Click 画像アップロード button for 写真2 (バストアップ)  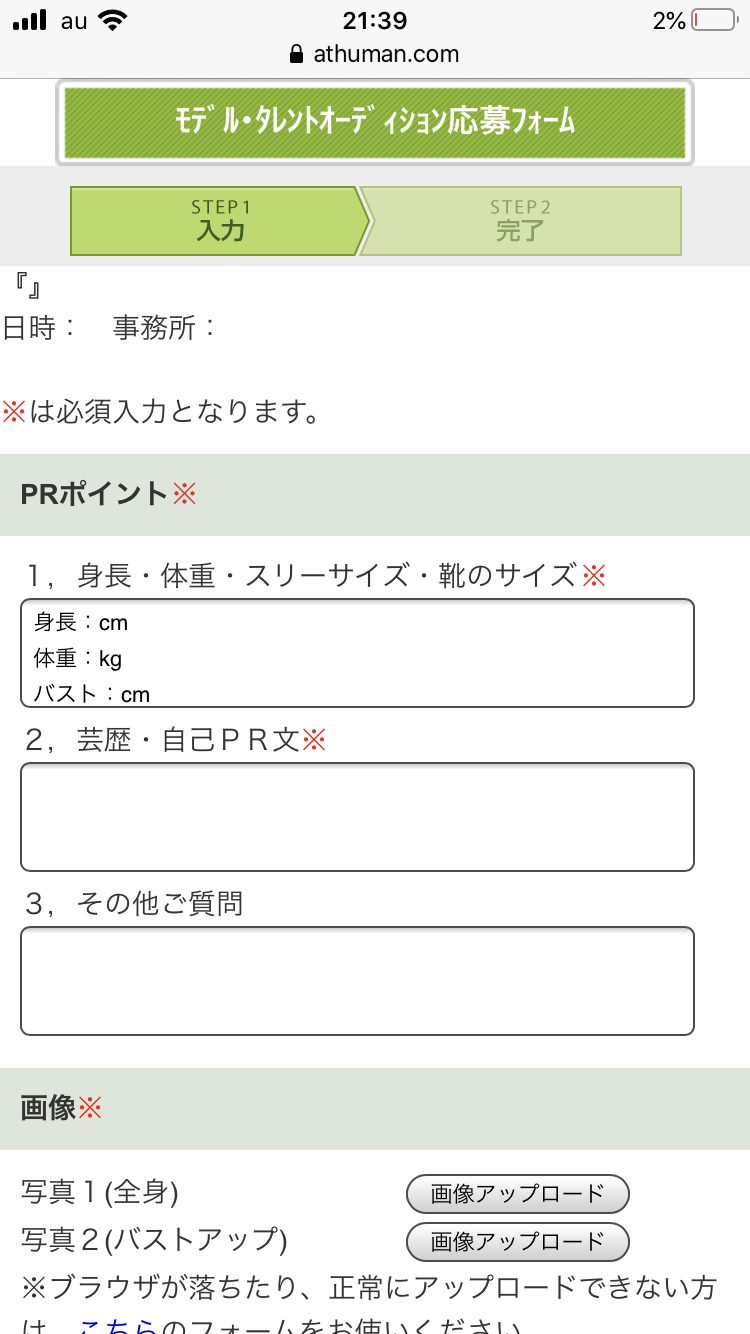pyautogui.click(x=517, y=1241)
